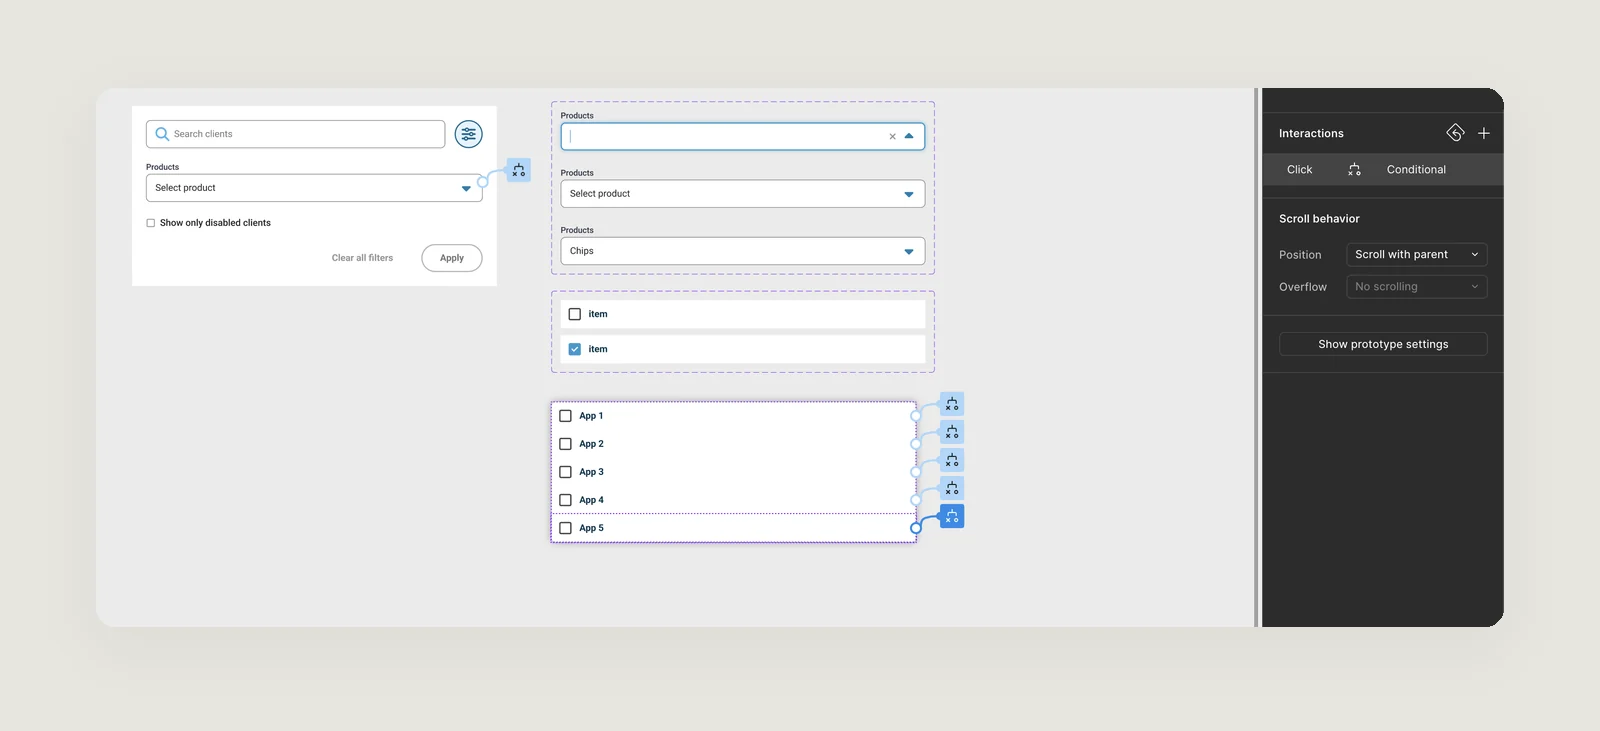Click the App 5 label text
Viewport: 1600px width, 731px height.
pyautogui.click(x=592, y=528)
